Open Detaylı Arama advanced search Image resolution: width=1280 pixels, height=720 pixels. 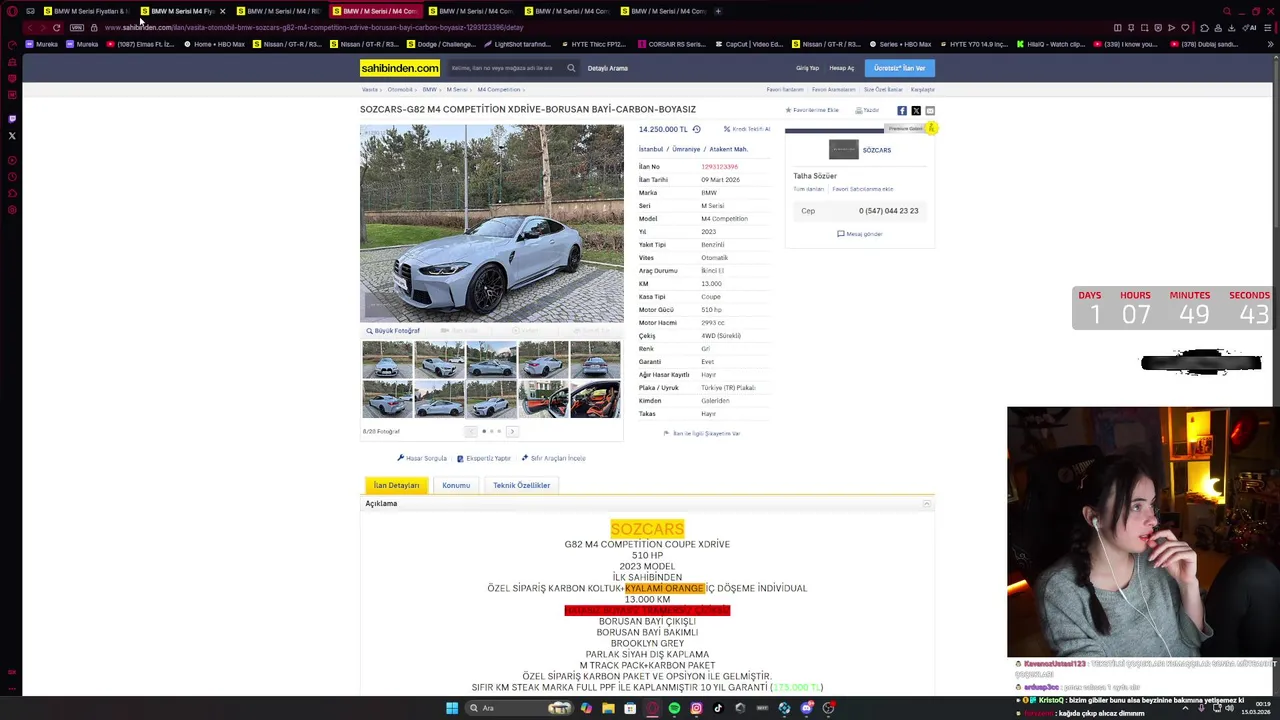click(x=608, y=68)
